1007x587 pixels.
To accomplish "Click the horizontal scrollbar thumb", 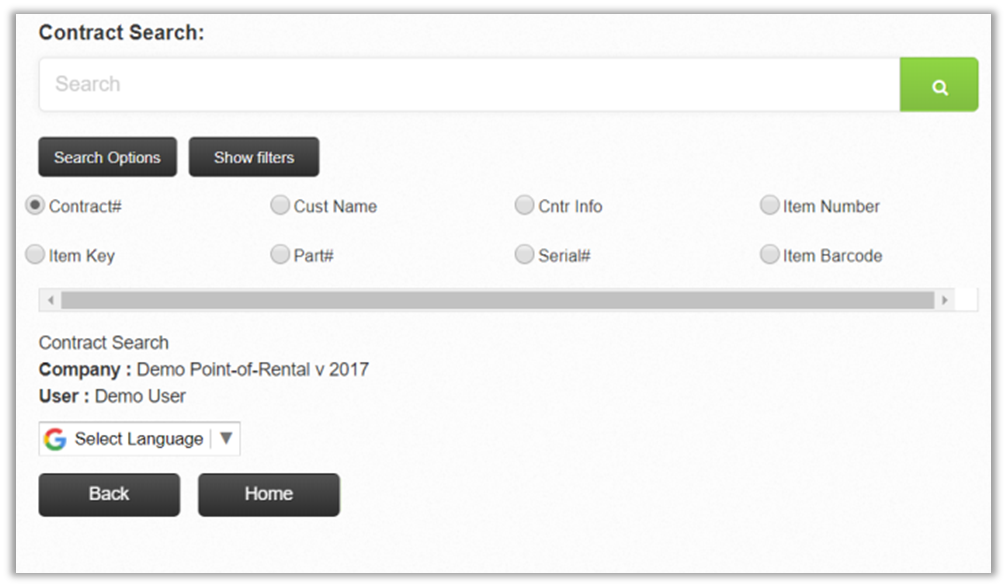I will click(x=496, y=300).
